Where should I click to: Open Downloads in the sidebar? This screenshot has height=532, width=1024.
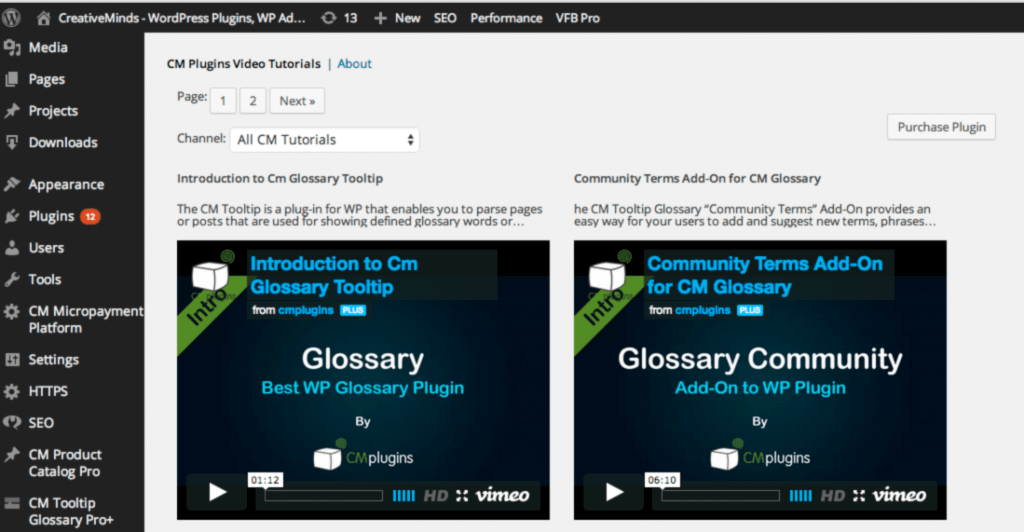[x=63, y=142]
